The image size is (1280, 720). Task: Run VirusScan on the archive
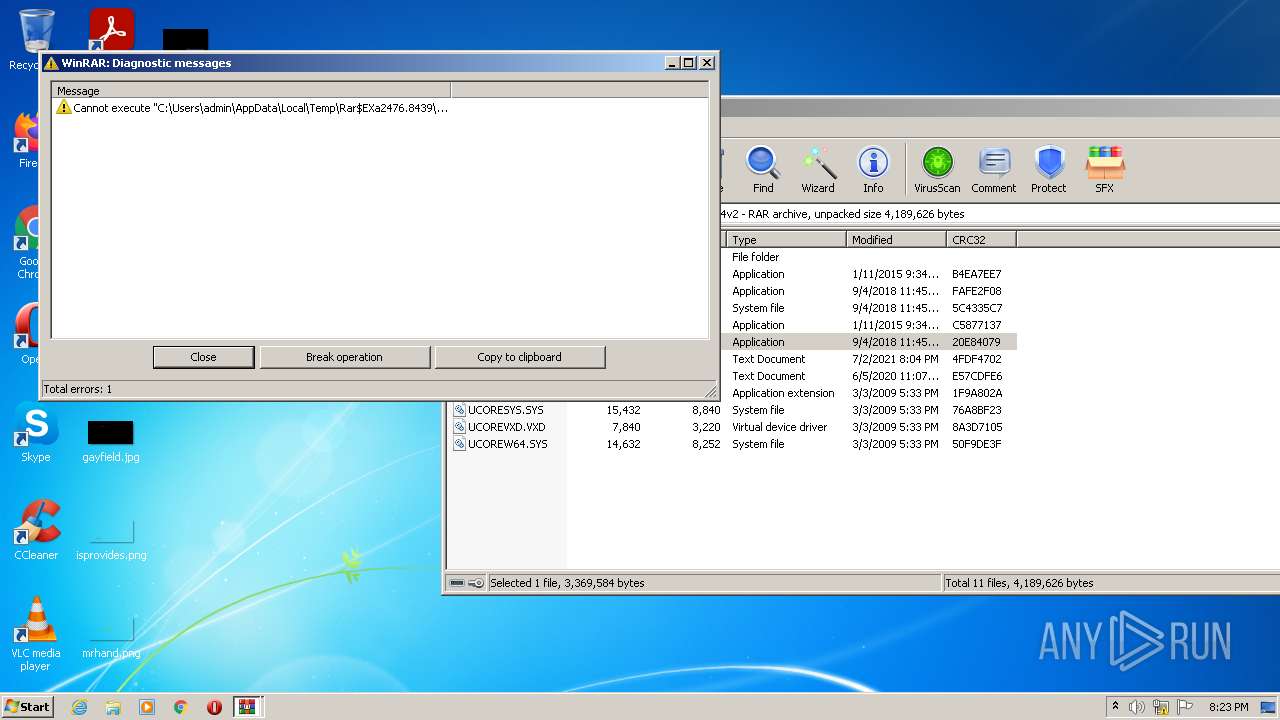click(937, 169)
